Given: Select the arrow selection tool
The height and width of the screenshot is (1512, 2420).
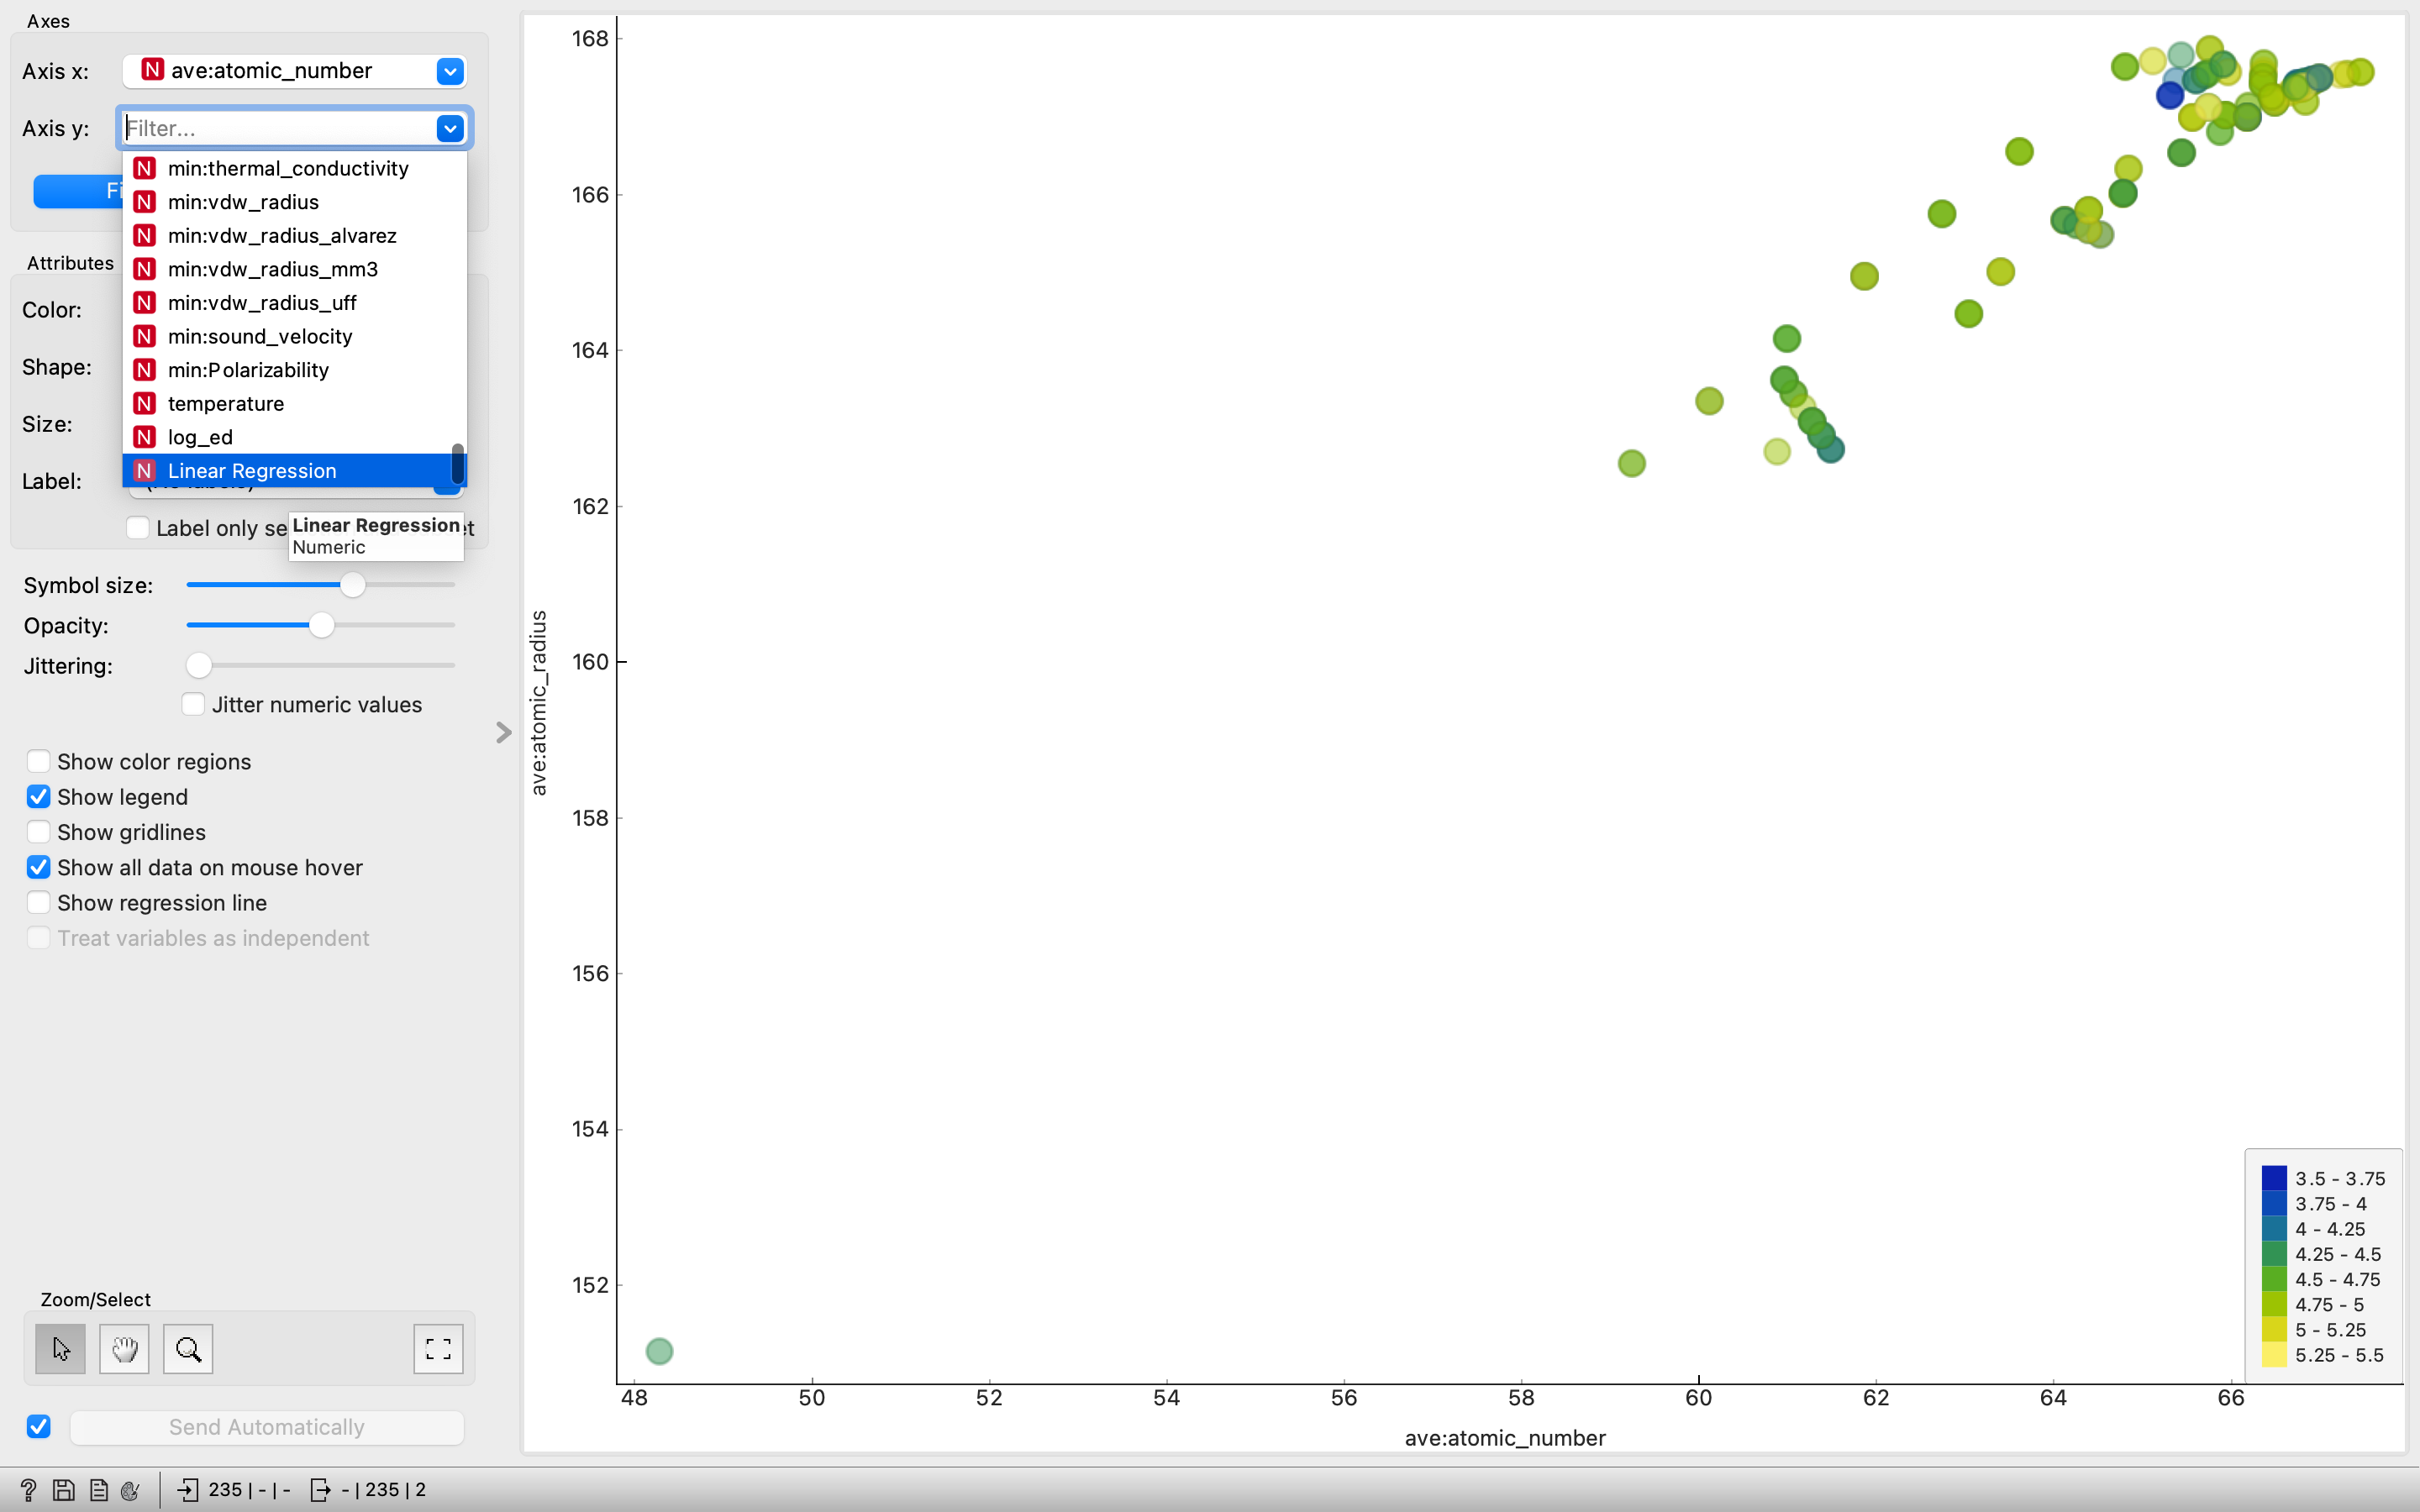Looking at the screenshot, I should click(60, 1349).
